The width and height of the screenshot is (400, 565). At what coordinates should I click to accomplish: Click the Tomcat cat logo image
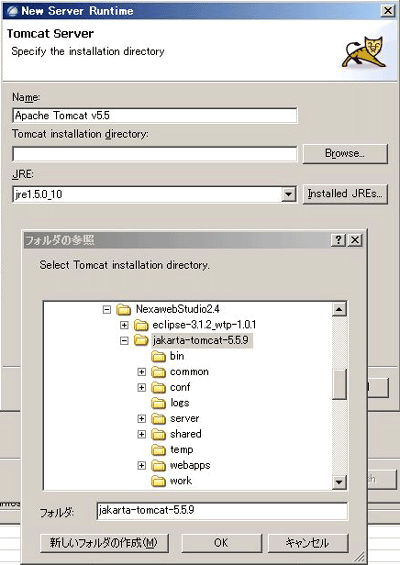coord(364,52)
